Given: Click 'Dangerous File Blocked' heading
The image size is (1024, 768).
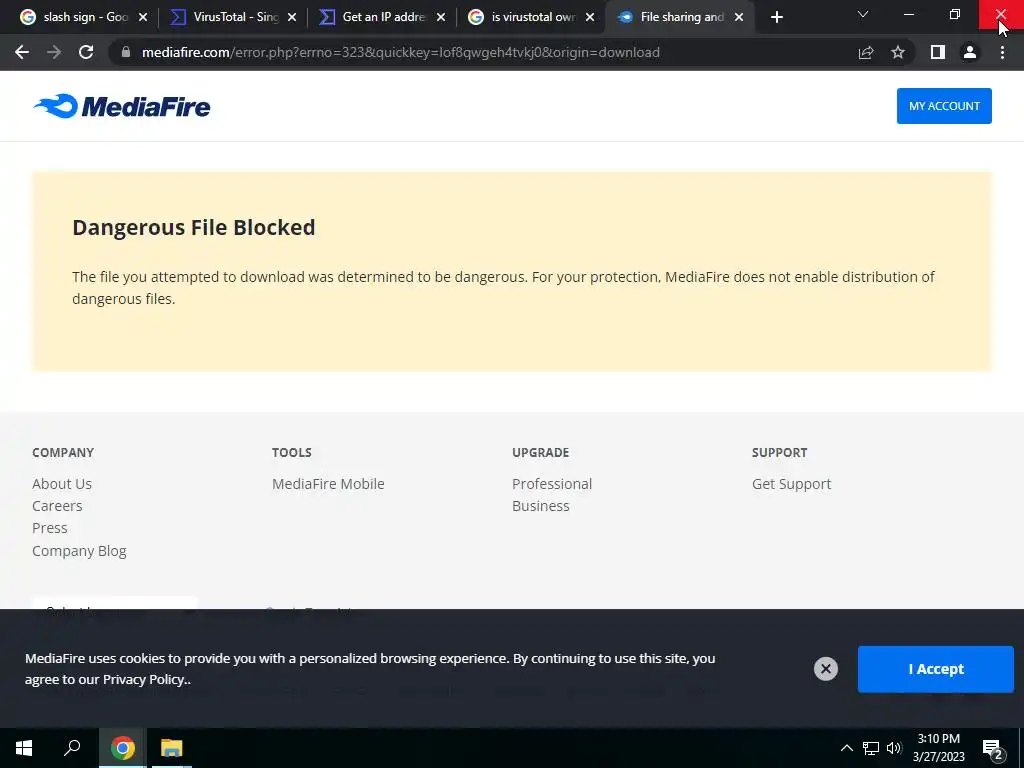Looking at the screenshot, I should point(193,227).
